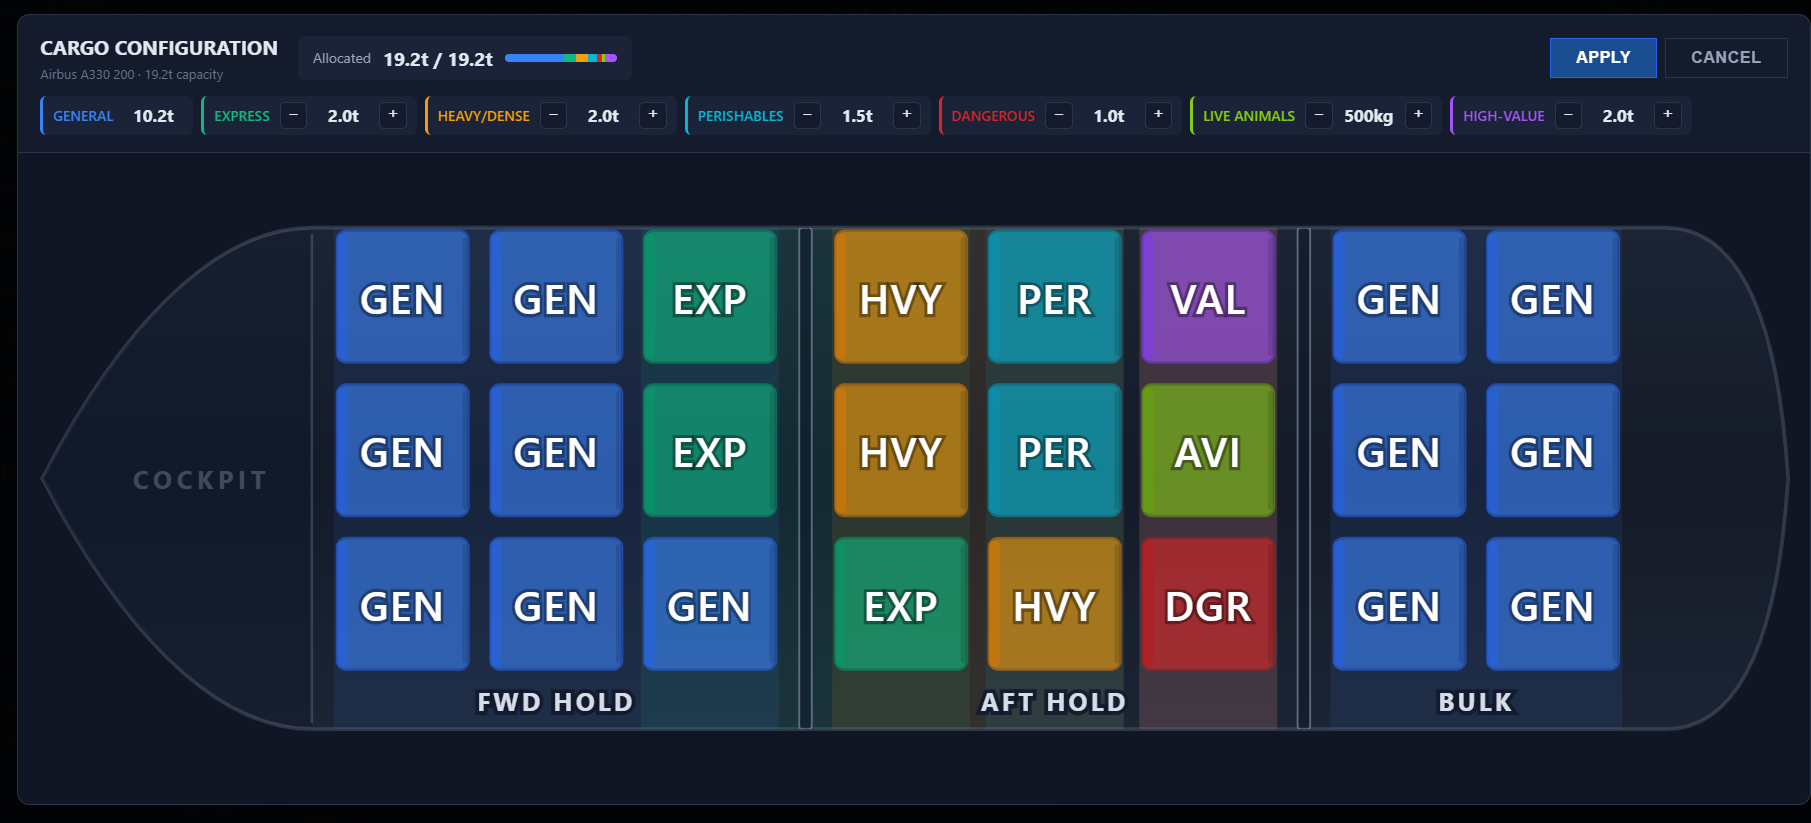
Task: Decrease High-Value allocation with minus button
Action: 1568,115
